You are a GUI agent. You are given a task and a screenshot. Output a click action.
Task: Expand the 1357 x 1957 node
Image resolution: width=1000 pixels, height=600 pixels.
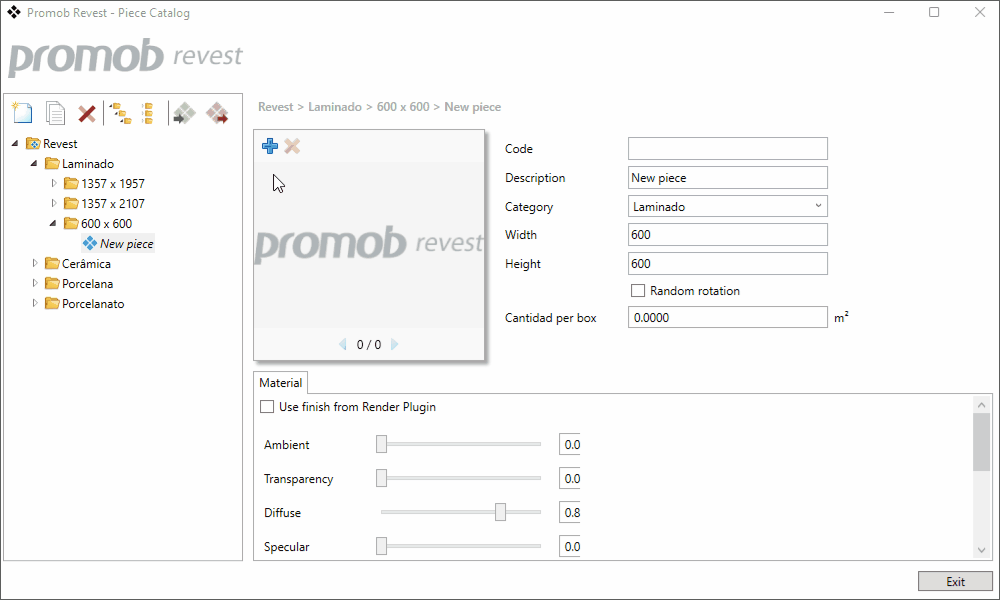[54, 184]
